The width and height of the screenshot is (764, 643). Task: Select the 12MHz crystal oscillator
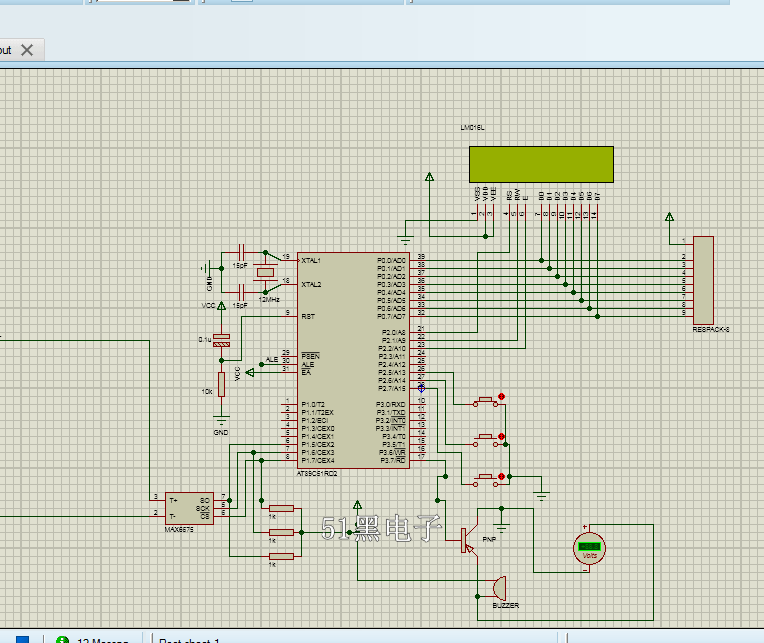coord(265,272)
